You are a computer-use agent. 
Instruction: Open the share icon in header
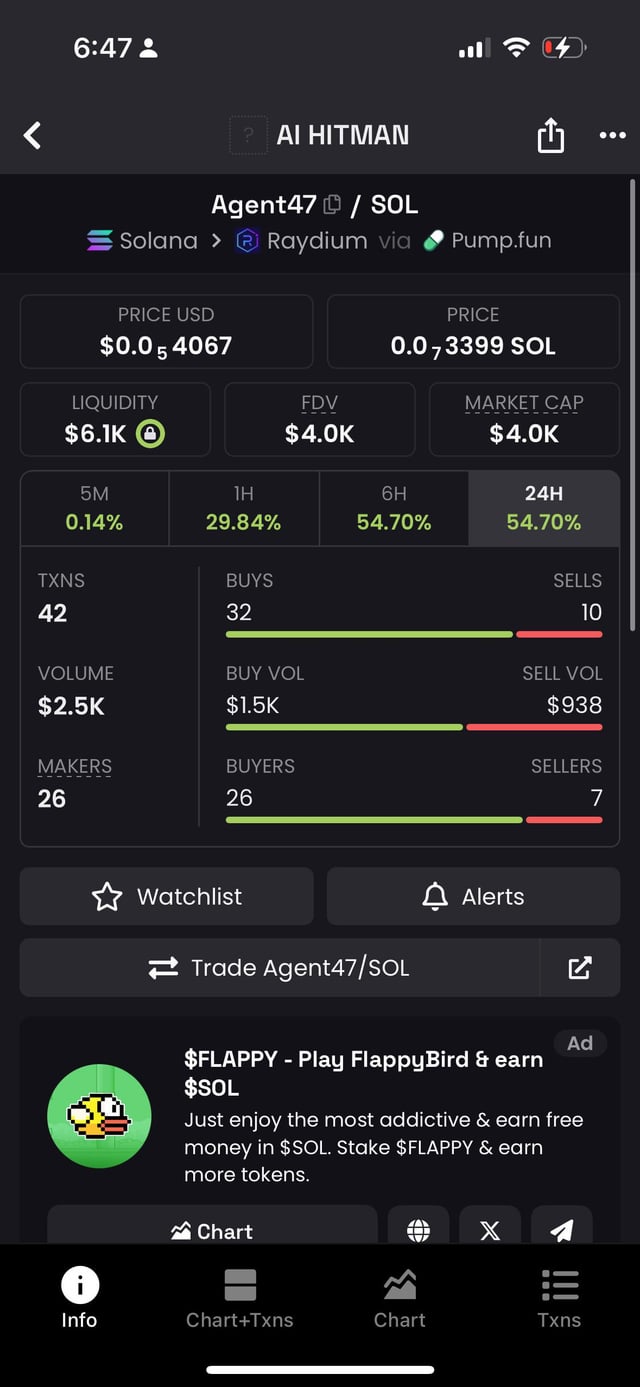550,135
